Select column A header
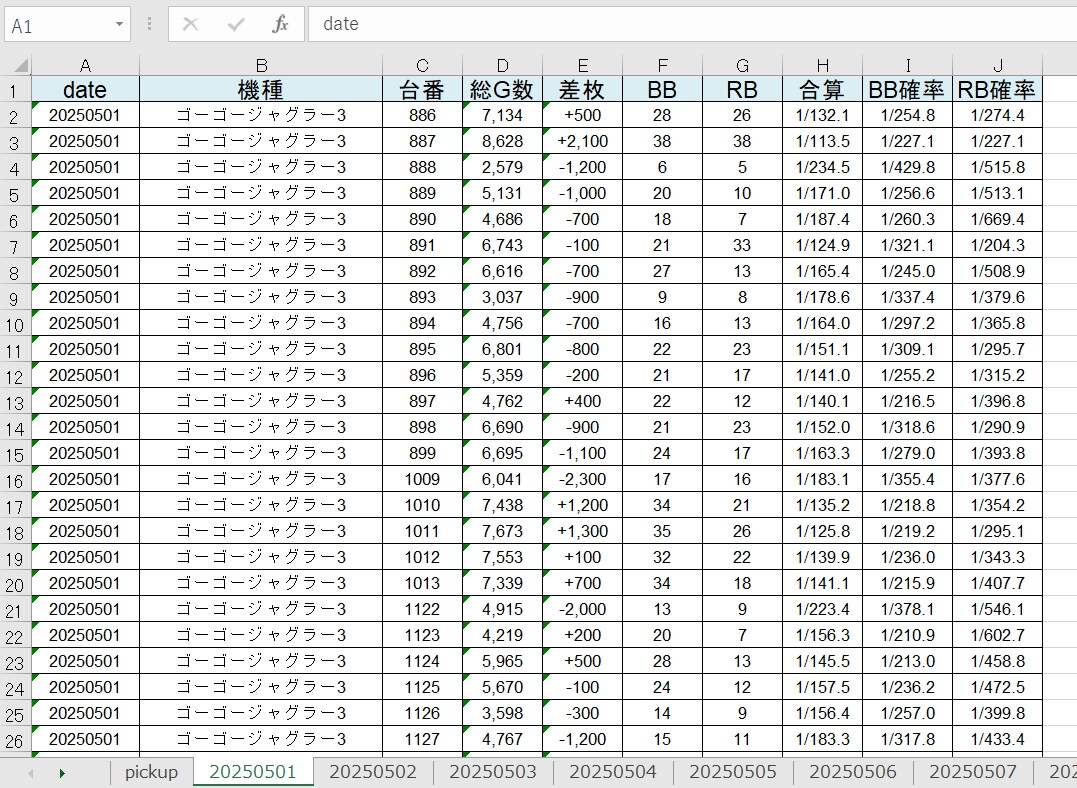The image size is (1077, 788). tap(85, 66)
